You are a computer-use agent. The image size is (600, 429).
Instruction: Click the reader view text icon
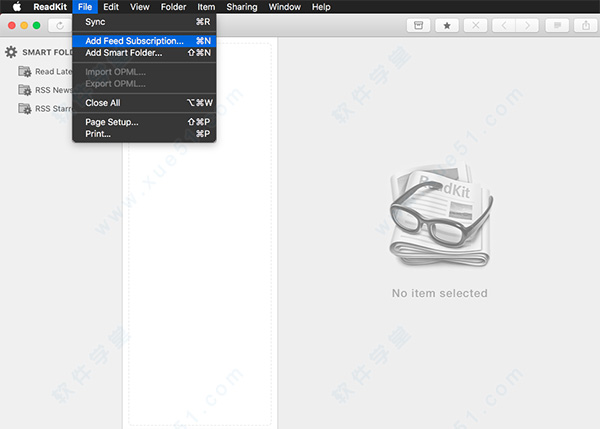557,26
